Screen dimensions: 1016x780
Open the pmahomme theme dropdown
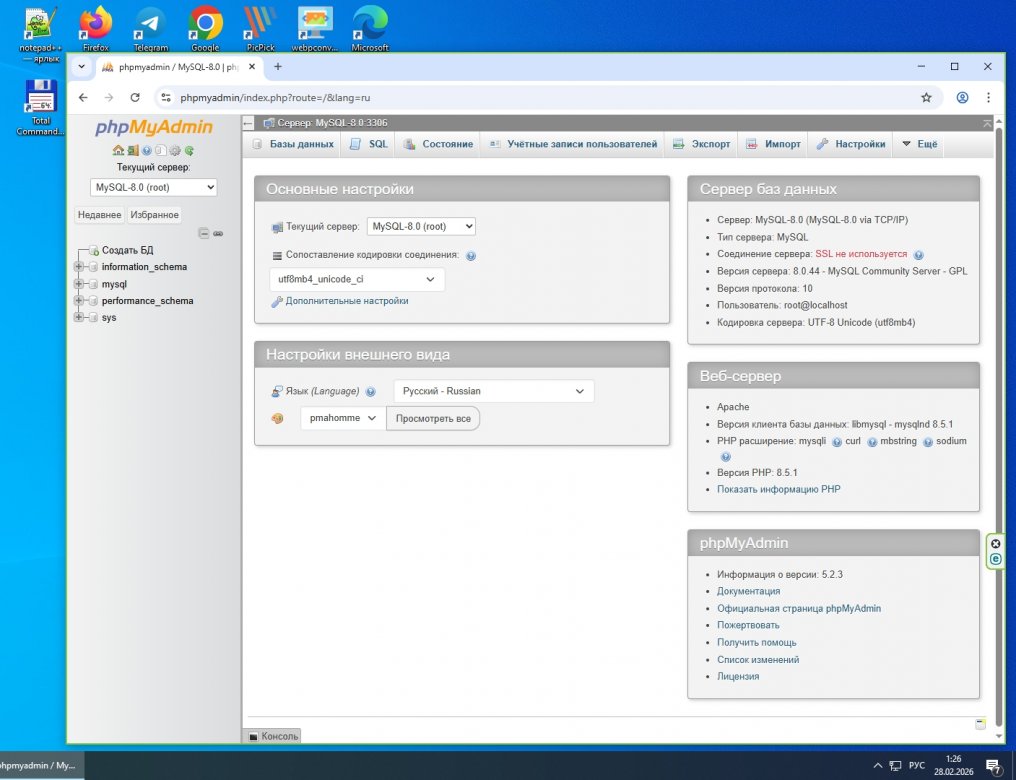pyautogui.click(x=343, y=419)
